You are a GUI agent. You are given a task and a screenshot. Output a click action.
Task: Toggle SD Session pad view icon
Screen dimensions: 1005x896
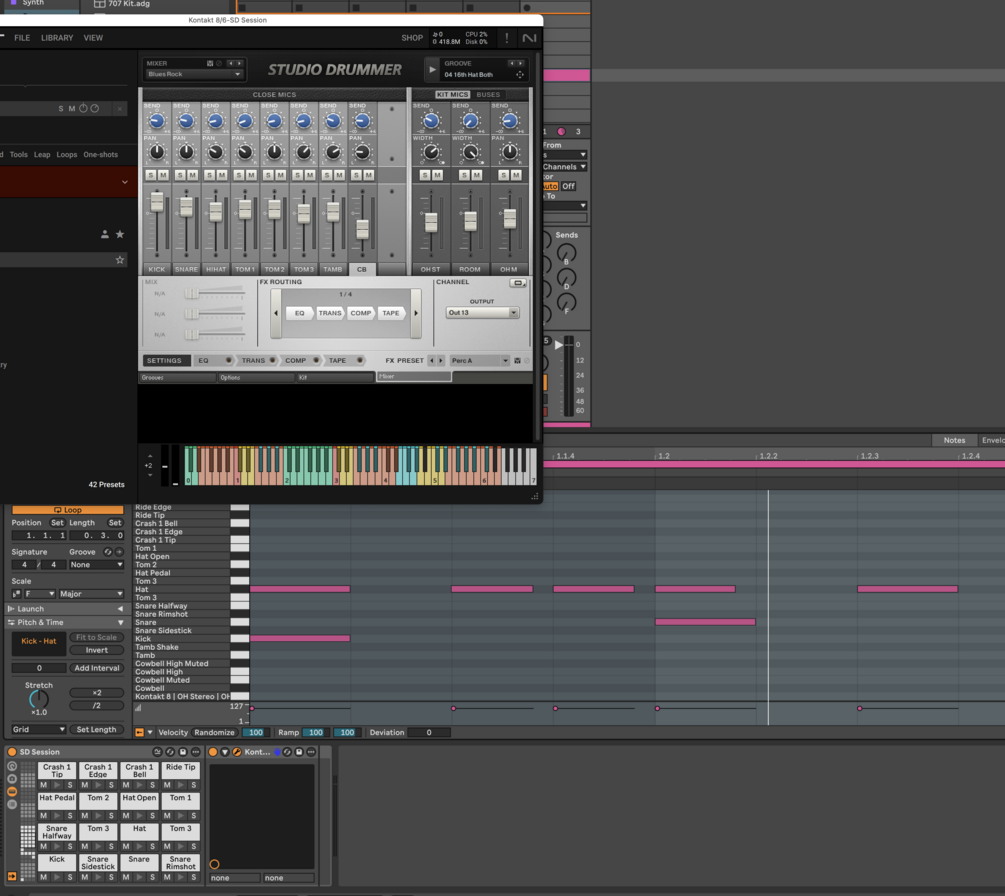click(x=12, y=792)
